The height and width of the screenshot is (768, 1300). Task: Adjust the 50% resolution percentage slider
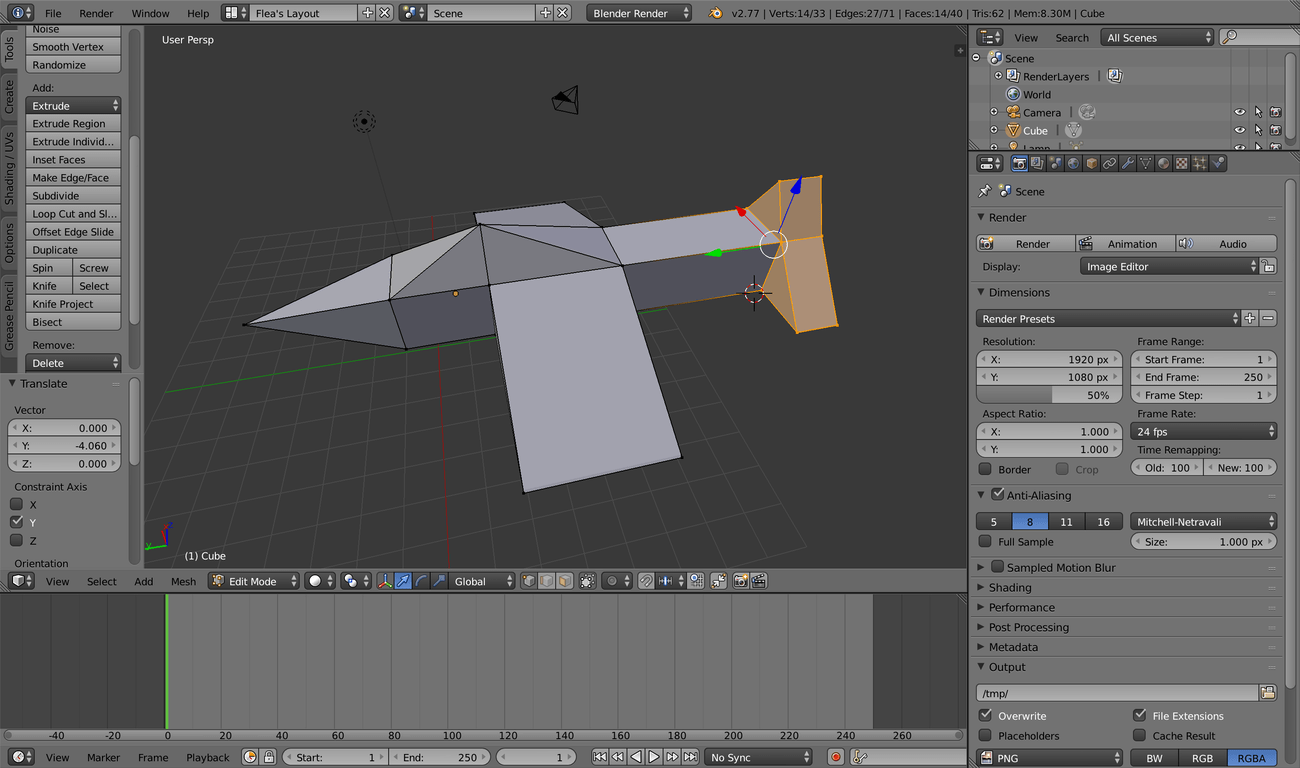(x=1047, y=395)
